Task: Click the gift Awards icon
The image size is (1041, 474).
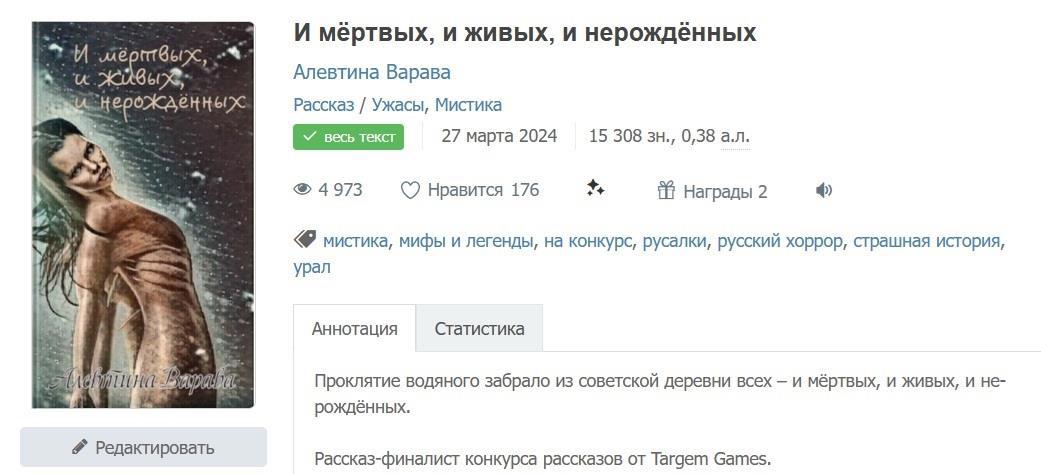Action: tap(666, 191)
